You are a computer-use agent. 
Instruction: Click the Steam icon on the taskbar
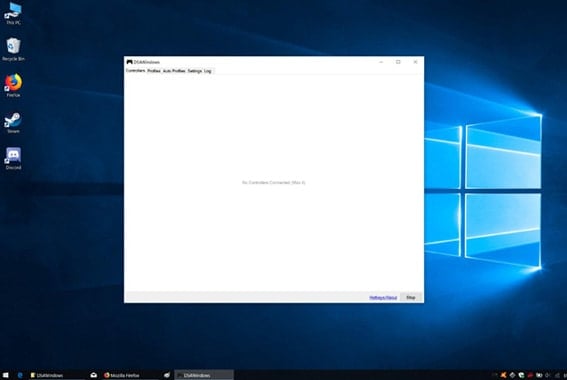[x=166, y=375]
